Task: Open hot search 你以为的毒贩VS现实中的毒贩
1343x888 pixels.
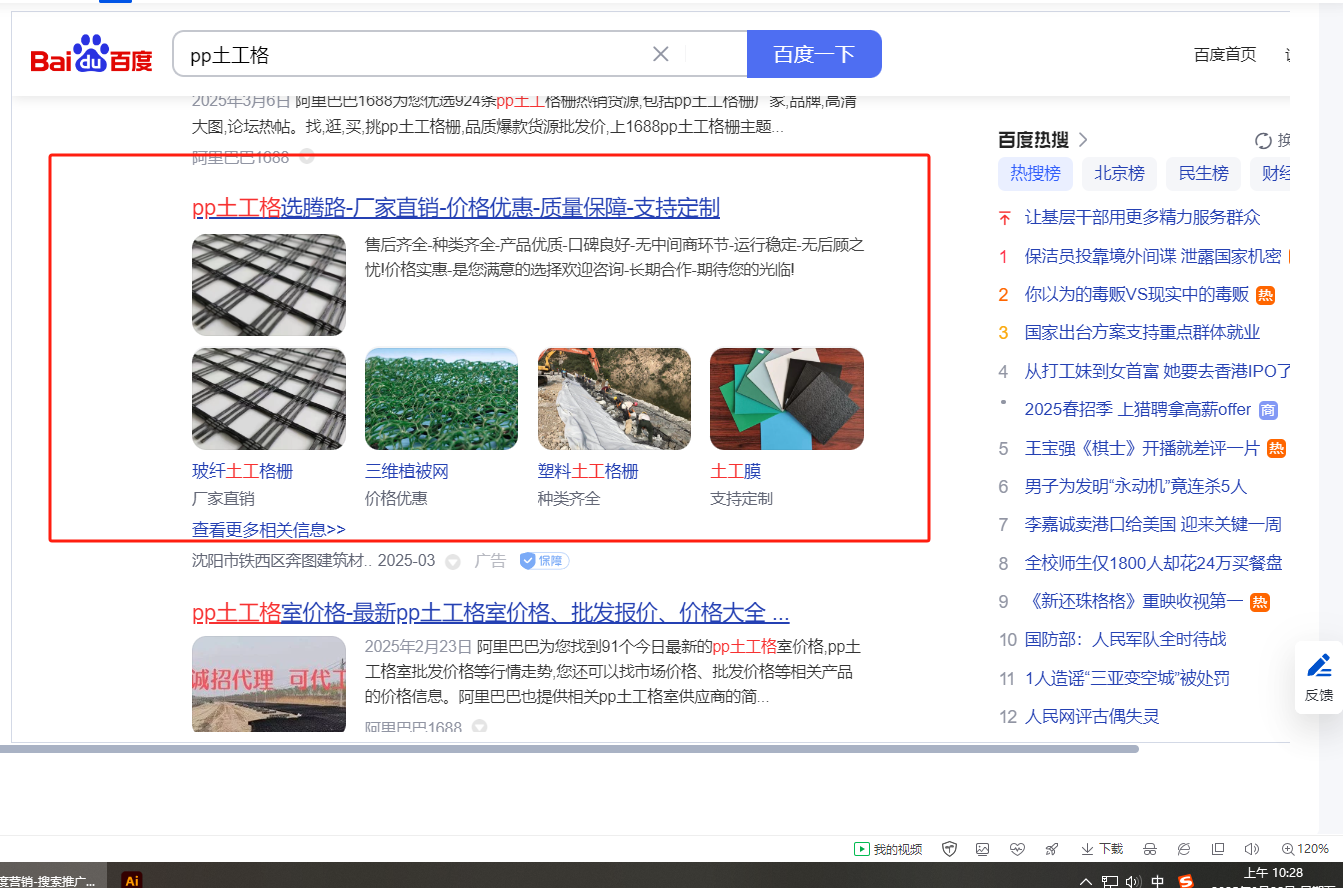Action: pos(1137,294)
